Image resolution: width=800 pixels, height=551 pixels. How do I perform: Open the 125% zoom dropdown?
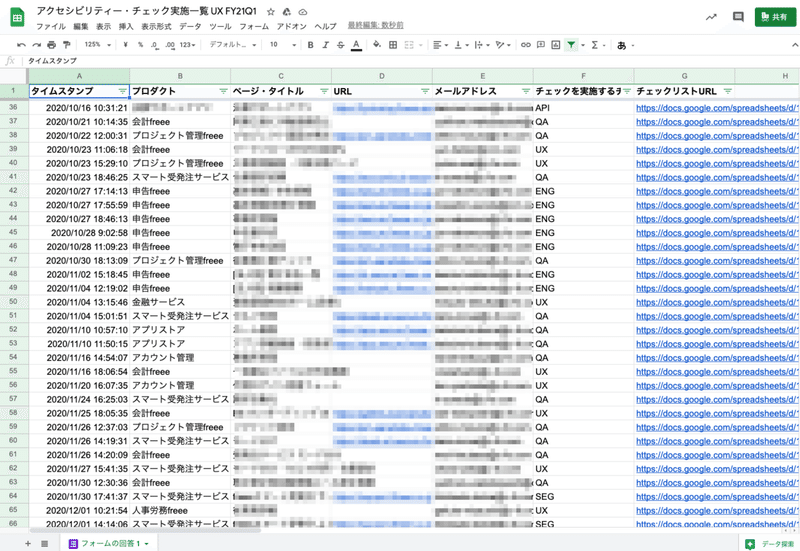point(97,45)
